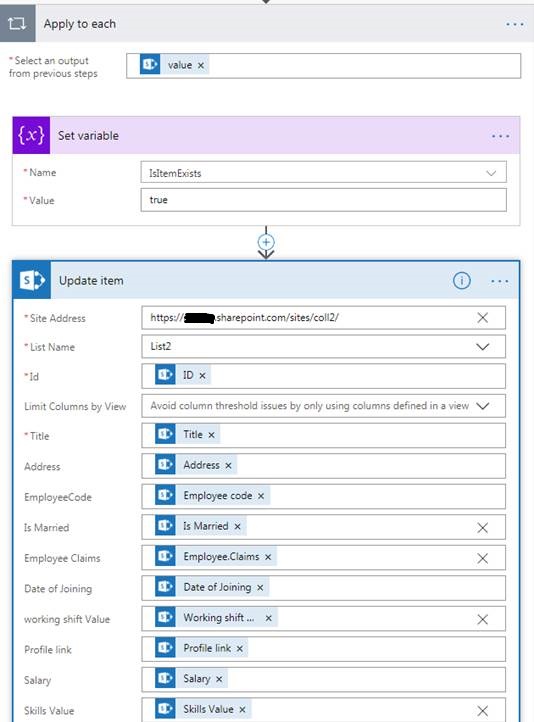The image size is (534, 722).
Task: Click inside the Salary input field
Action: (x=323, y=679)
